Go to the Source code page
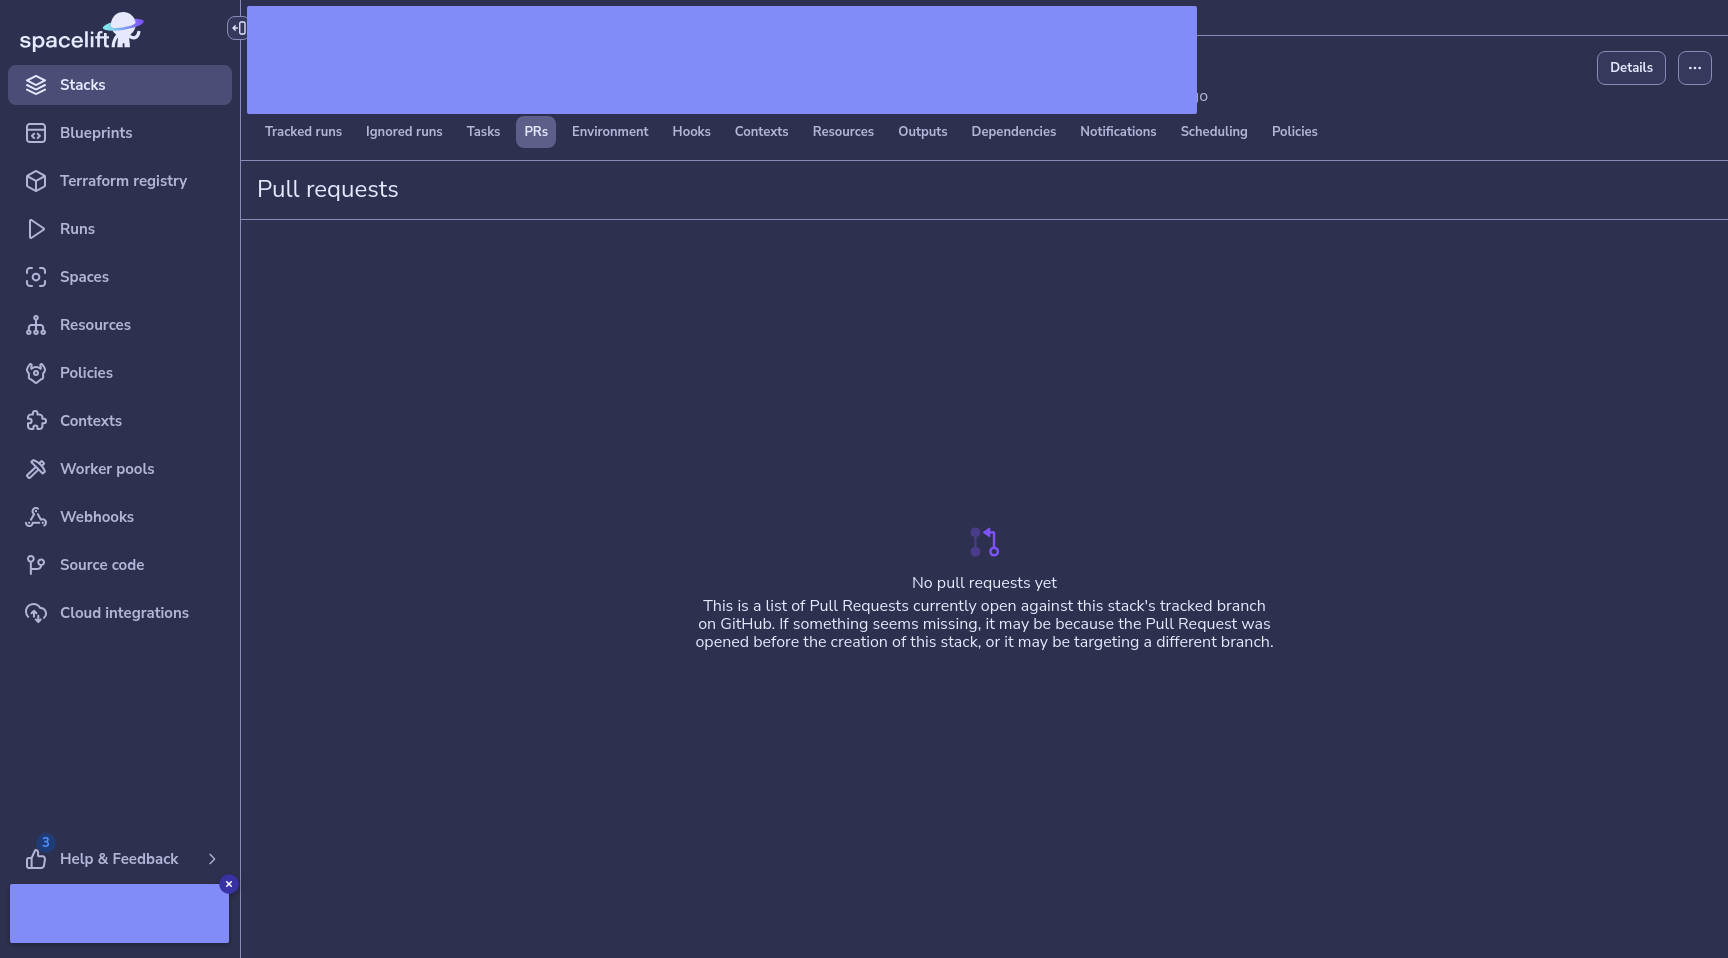The image size is (1728, 958). 101,565
